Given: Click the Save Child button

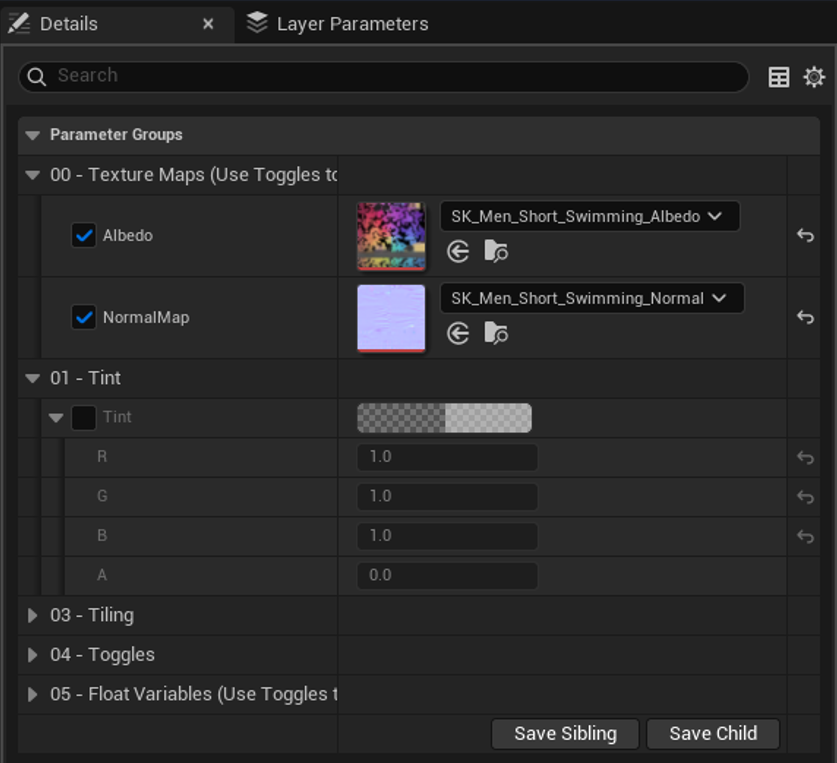Looking at the screenshot, I should pos(713,734).
